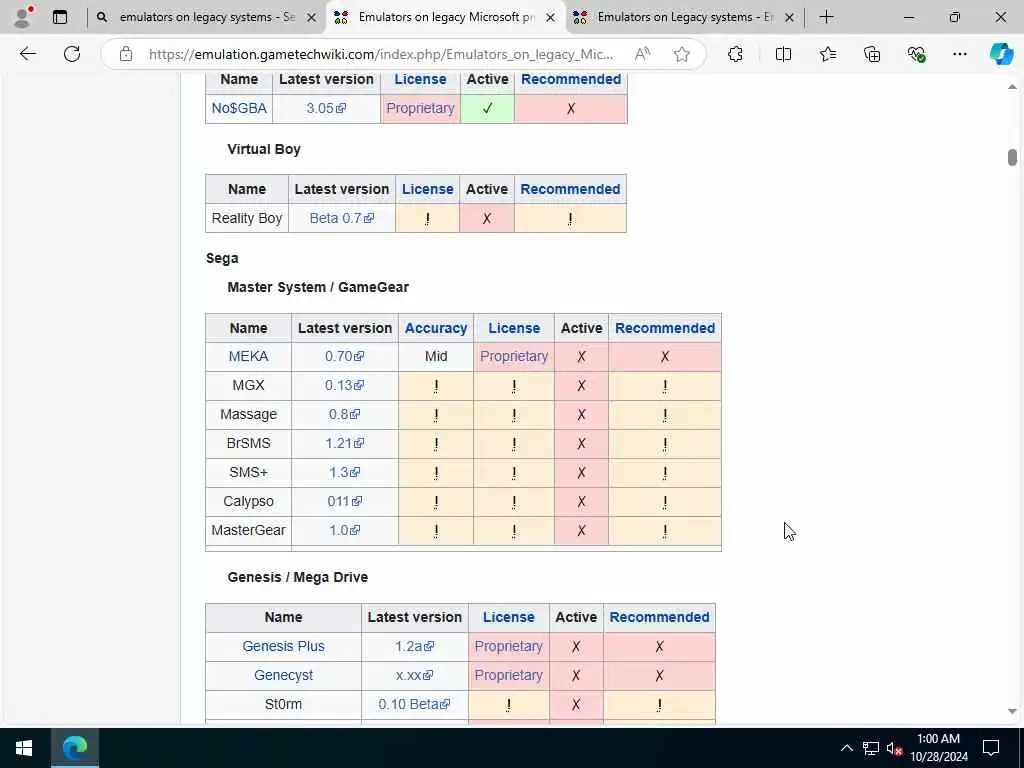The image size is (1024, 768).
Task: Open Genesis Plus 1.2a version link
Action: pyautogui.click(x=414, y=647)
